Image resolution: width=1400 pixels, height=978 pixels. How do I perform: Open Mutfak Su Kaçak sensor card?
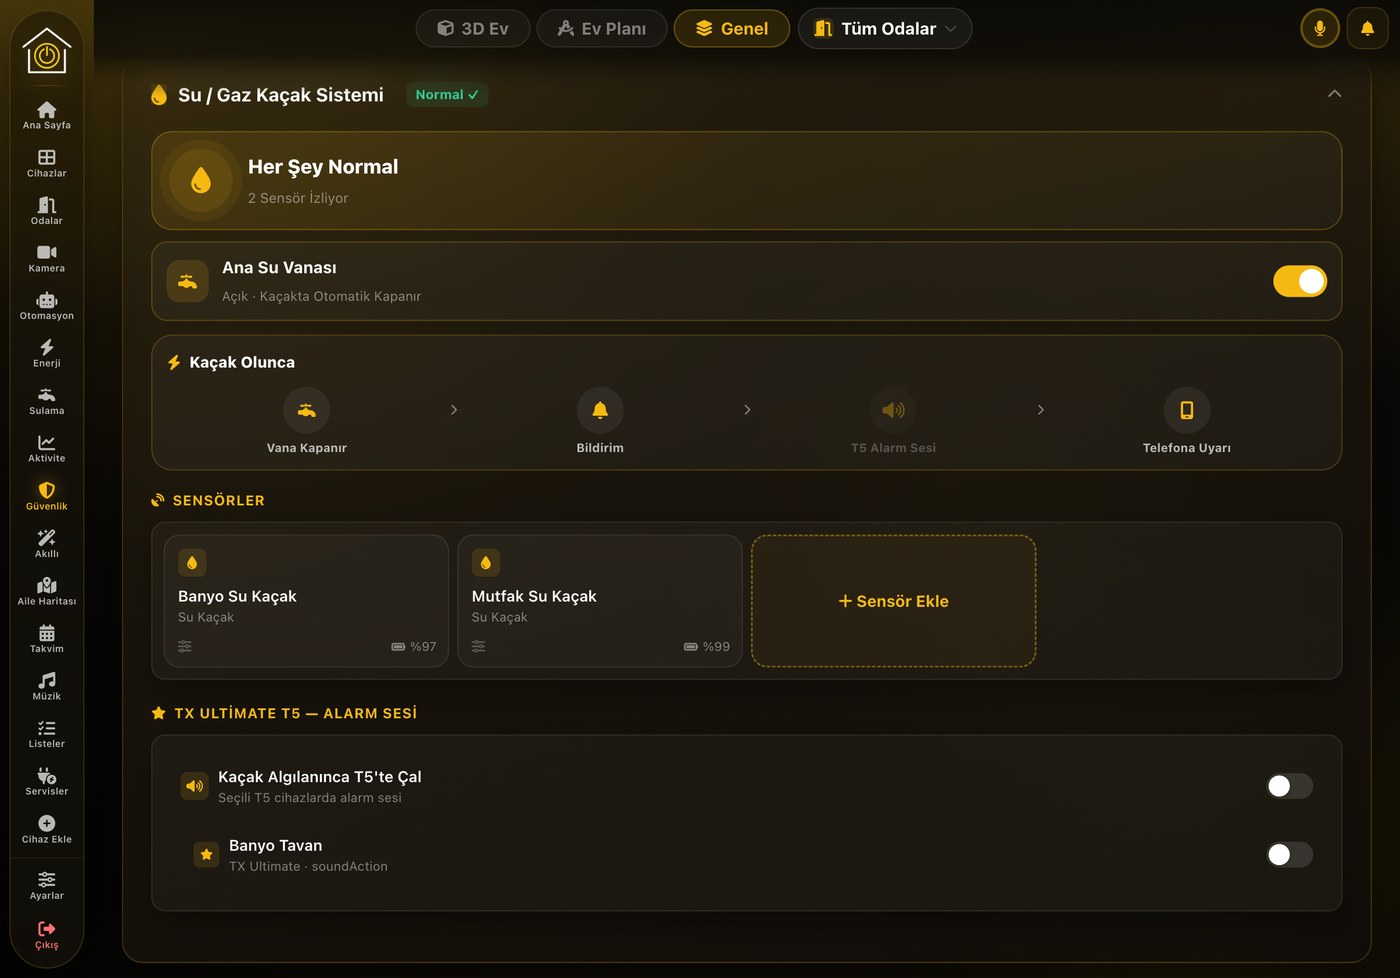(600, 601)
